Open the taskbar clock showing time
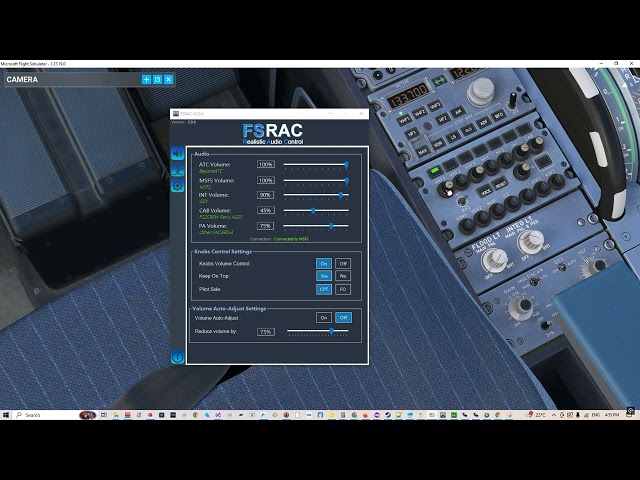Image resolution: width=640 pixels, height=480 pixels. point(611,415)
